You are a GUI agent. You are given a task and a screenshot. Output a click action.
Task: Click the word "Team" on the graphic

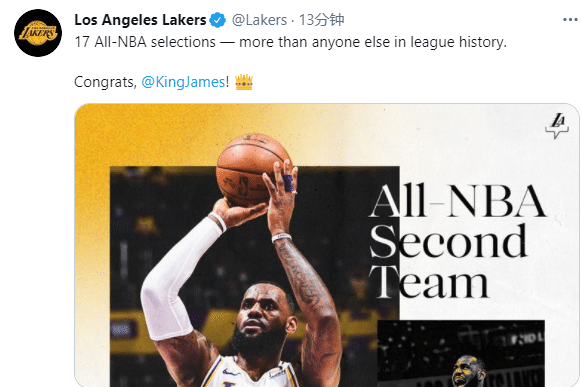(429, 282)
